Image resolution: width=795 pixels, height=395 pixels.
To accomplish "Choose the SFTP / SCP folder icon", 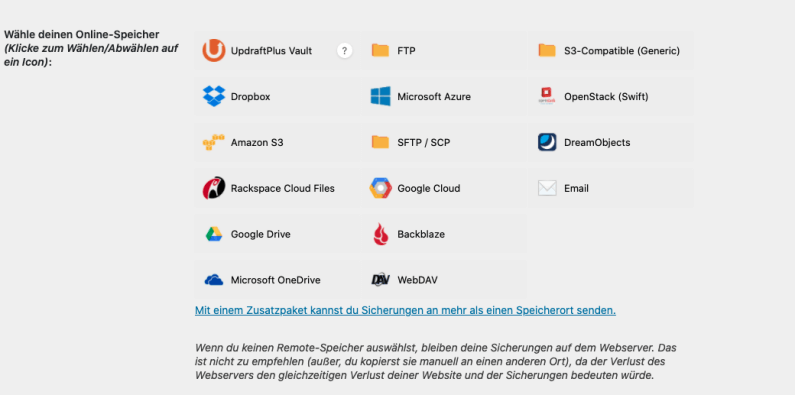I will pos(380,142).
